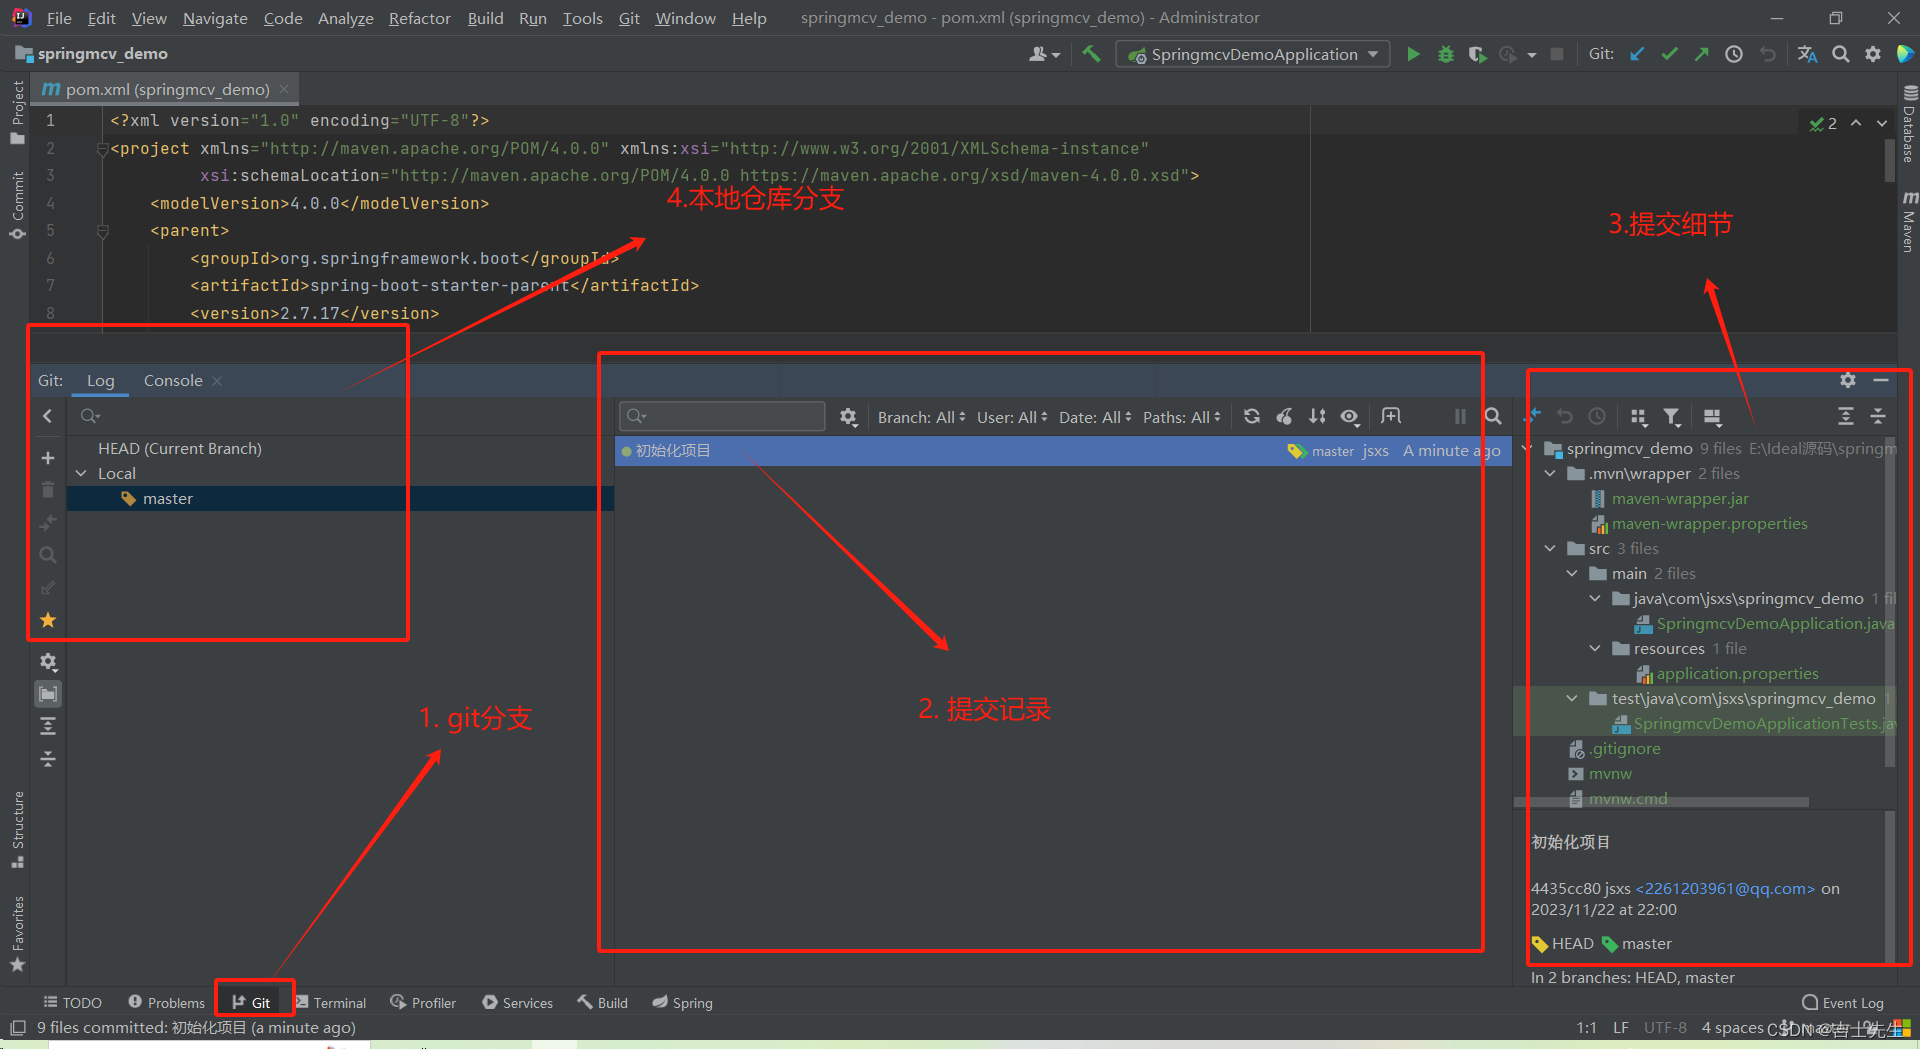Hide the Git tool window with minus
This screenshot has height=1049, width=1920.
pyautogui.click(x=1880, y=380)
